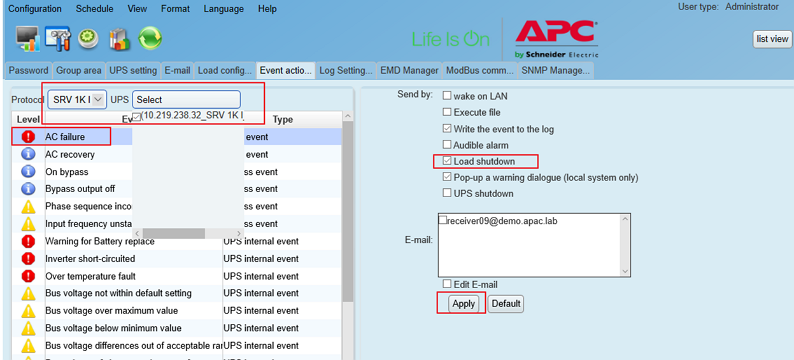
Task: Toggle Pop-up a warning dialogue checkbox
Action: tap(447, 177)
